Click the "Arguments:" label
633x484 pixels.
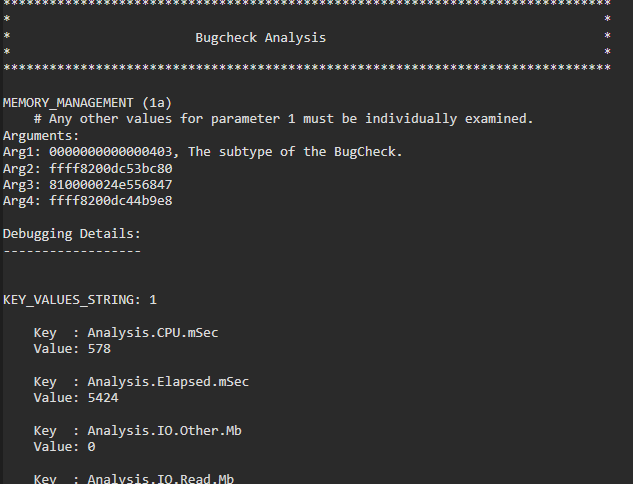[x=41, y=135]
